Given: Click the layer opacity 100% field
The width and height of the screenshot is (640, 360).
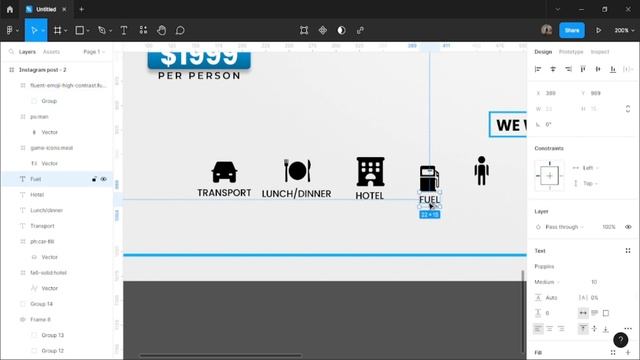Looking at the screenshot, I should 609,227.
